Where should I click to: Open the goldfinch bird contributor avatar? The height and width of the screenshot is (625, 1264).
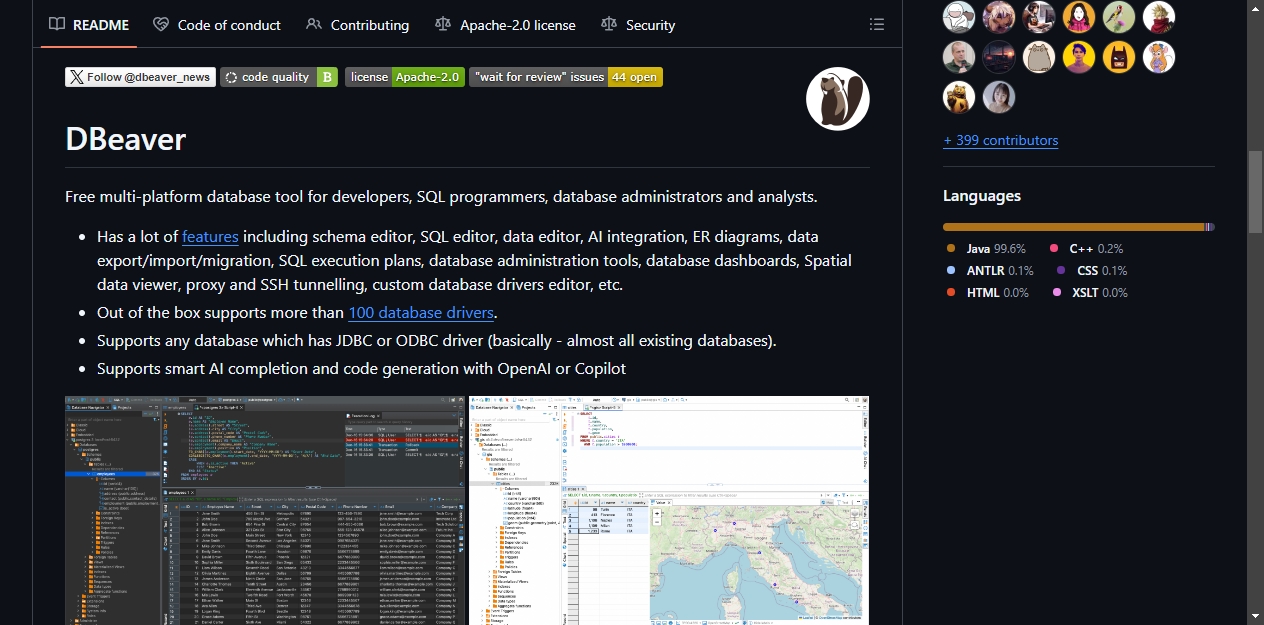pos(1119,16)
